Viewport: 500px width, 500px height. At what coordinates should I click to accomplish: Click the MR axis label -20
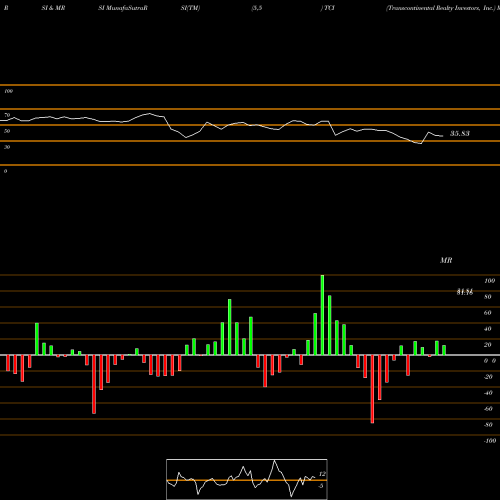488,377
